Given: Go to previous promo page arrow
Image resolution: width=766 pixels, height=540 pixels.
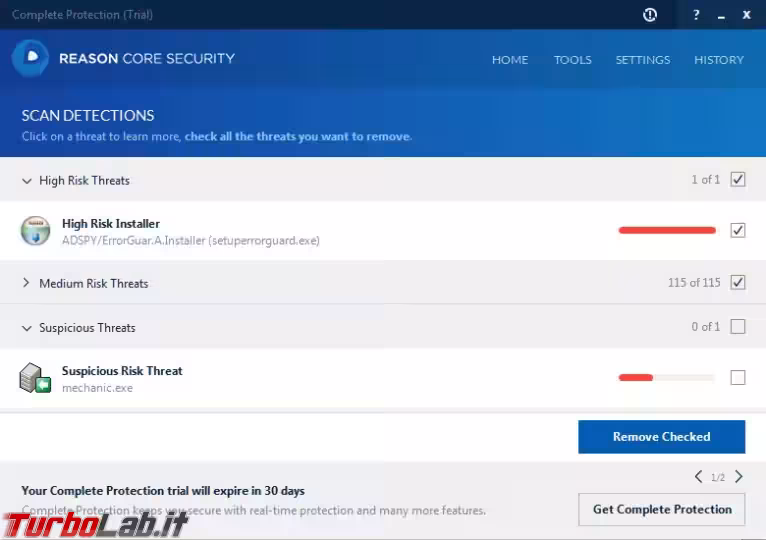Looking at the screenshot, I should [699, 476].
